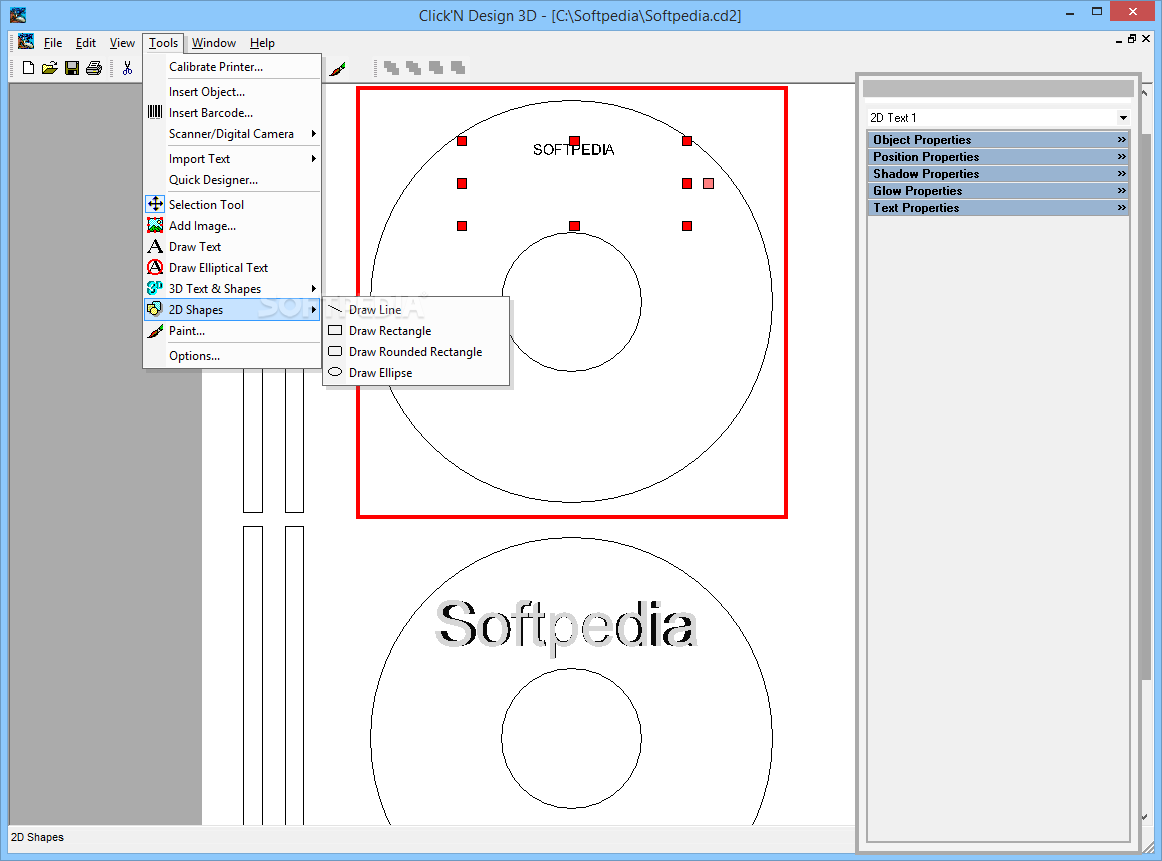Click the Save floppy disk icon

pos(72,68)
